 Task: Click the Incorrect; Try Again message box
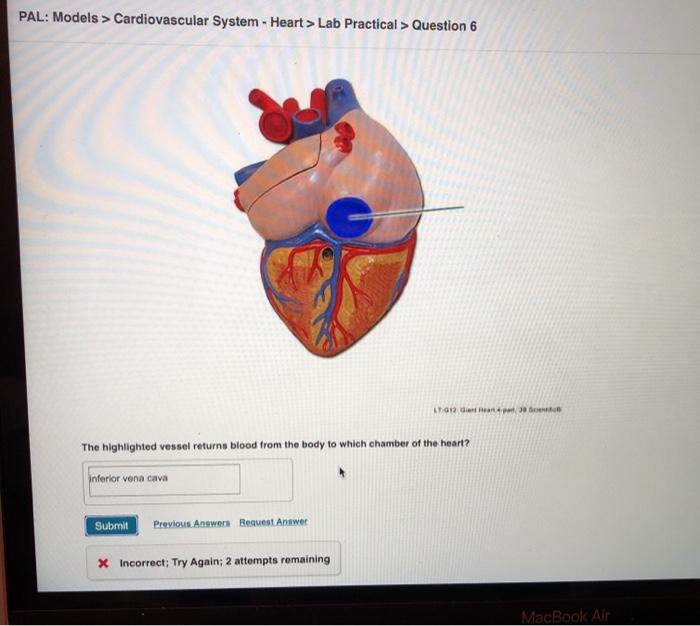pos(213,561)
